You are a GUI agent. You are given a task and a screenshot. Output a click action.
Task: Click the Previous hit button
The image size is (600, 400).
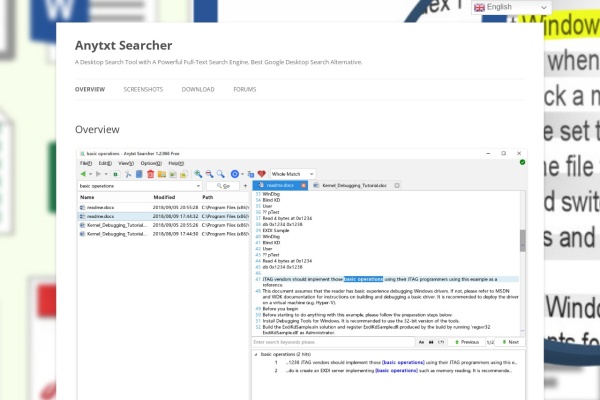pos(466,342)
